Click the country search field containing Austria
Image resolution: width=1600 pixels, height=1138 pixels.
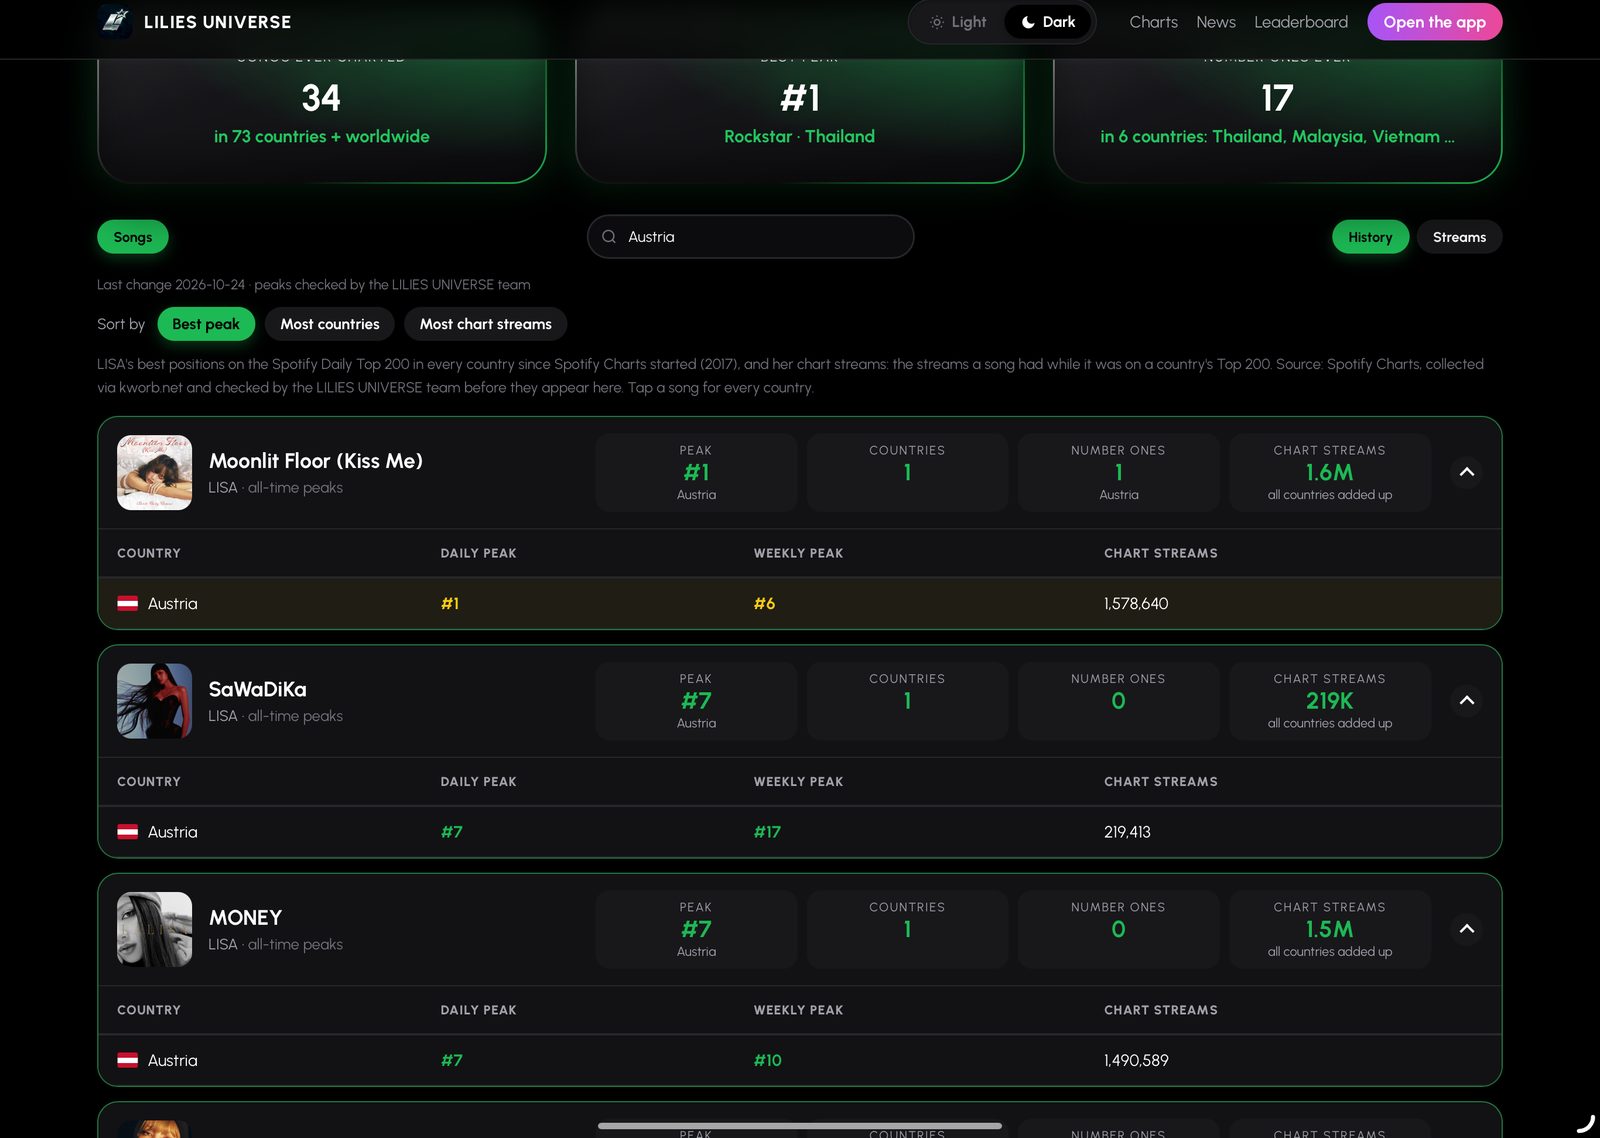click(750, 237)
